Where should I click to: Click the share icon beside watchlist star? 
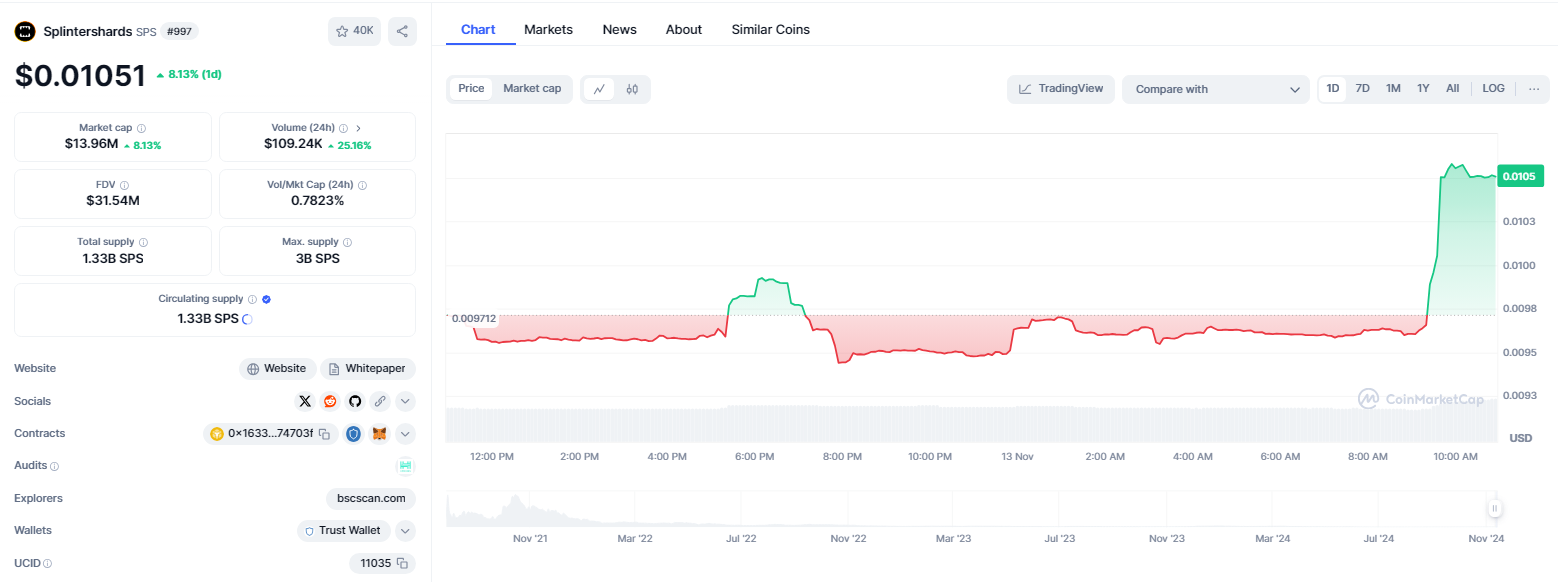[x=402, y=31]
